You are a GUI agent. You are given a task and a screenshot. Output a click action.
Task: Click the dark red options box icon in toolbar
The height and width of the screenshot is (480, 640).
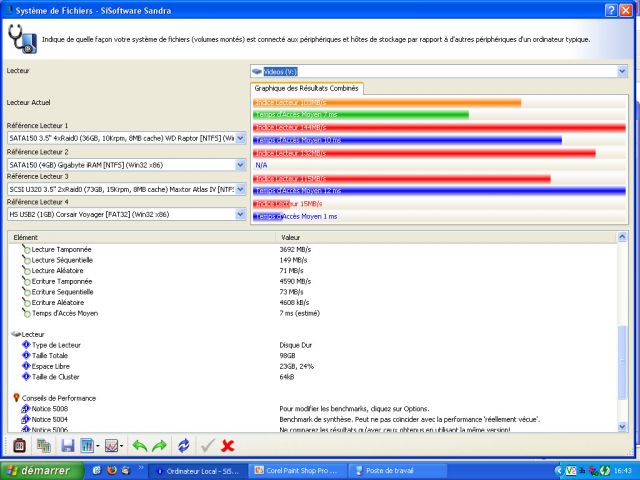tap(19, 445)
